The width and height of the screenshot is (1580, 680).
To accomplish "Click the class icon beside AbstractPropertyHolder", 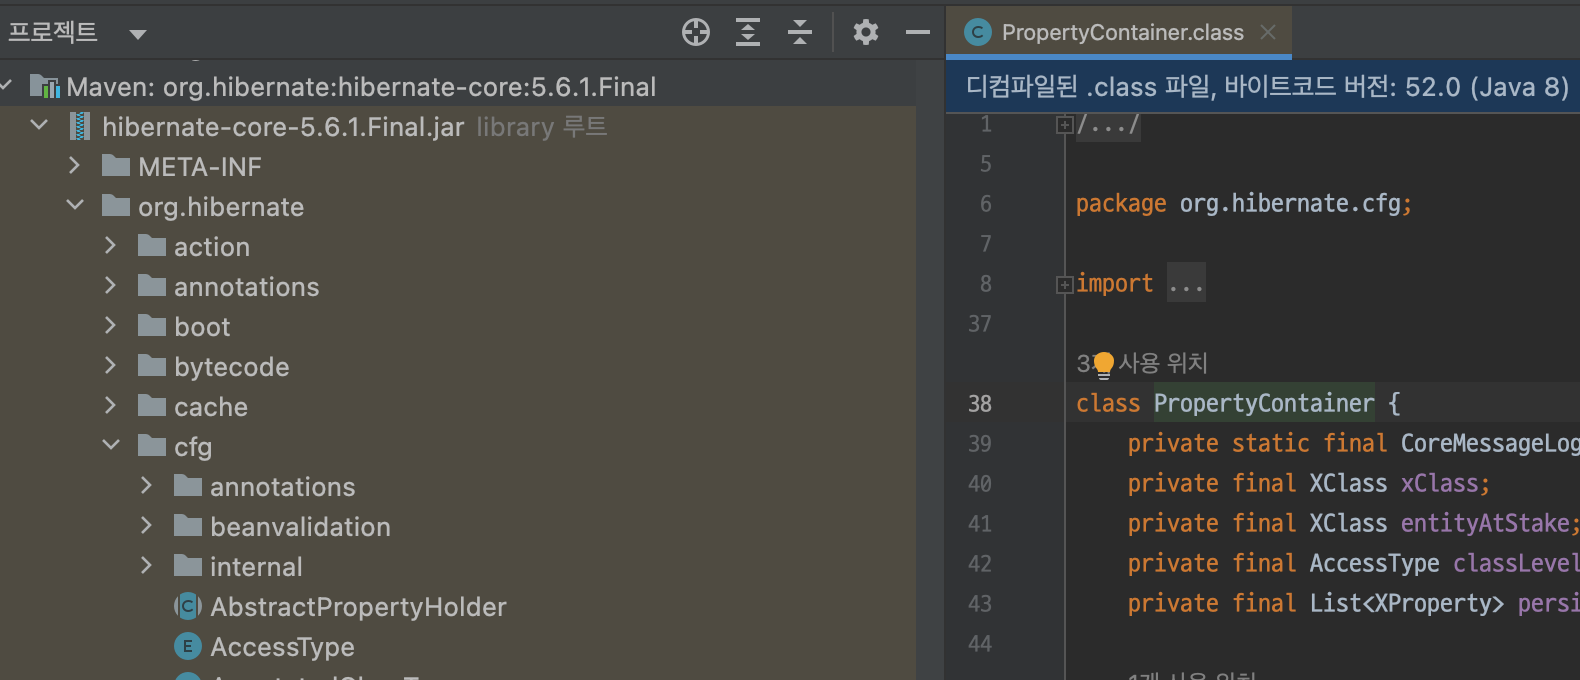I will [188, 606].
